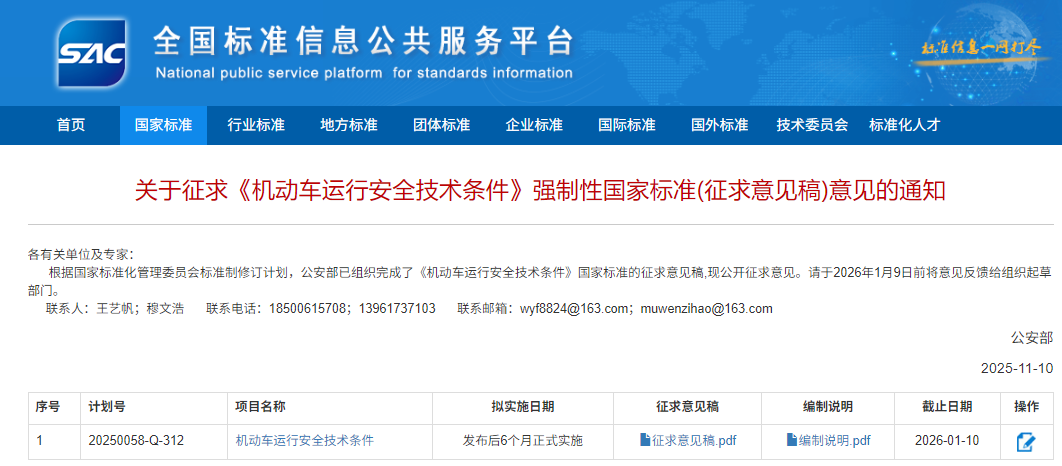Open the 首页 navigation tab
The image size is (1062, 466).
(x=71, y=125)
